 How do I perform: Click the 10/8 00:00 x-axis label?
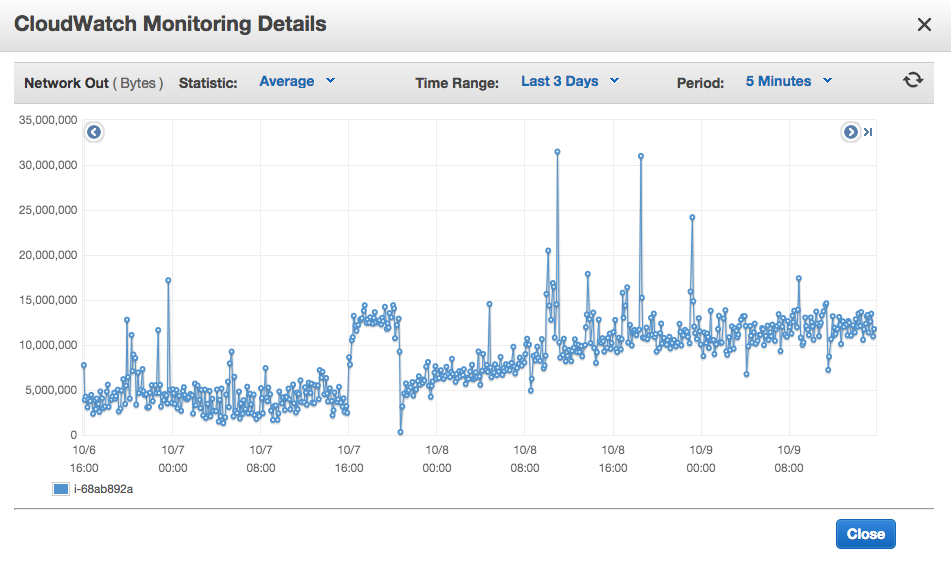[x=437, y=459]
